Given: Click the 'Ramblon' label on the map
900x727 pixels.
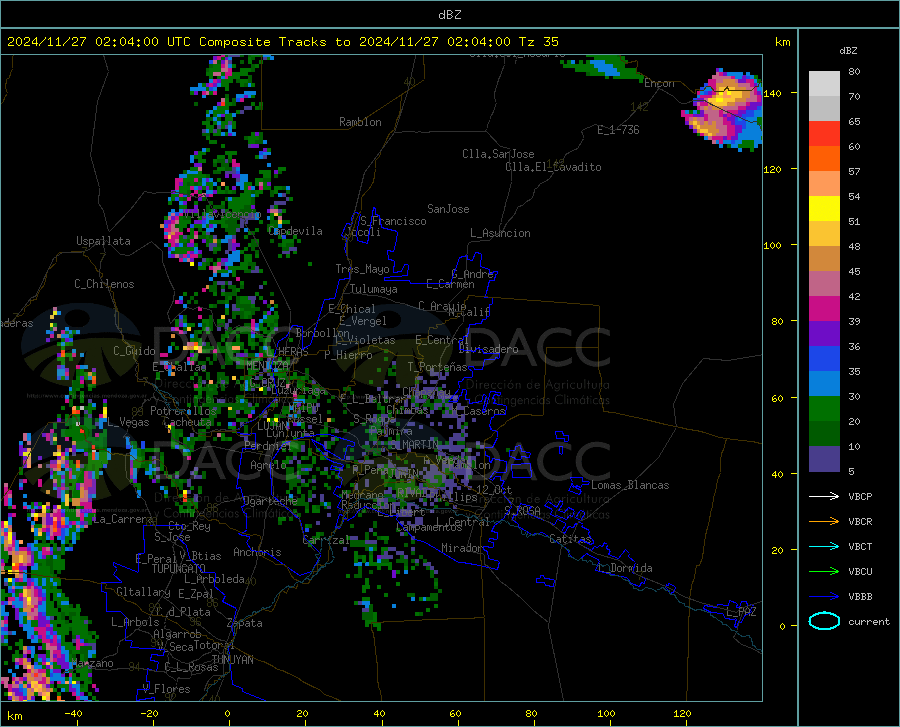Looking at the screenshot, I should pos(360,122).
